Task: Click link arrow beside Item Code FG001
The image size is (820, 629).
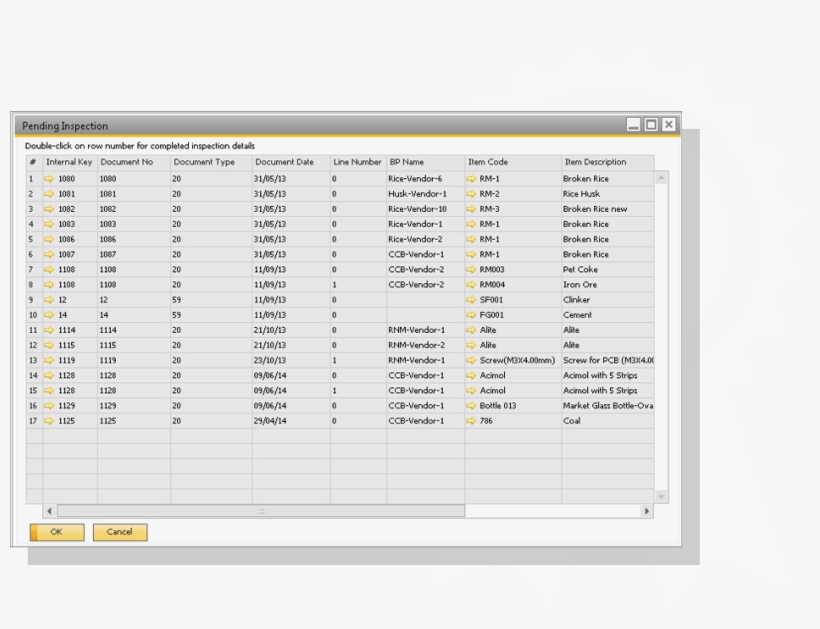Action: pos(471,315)
